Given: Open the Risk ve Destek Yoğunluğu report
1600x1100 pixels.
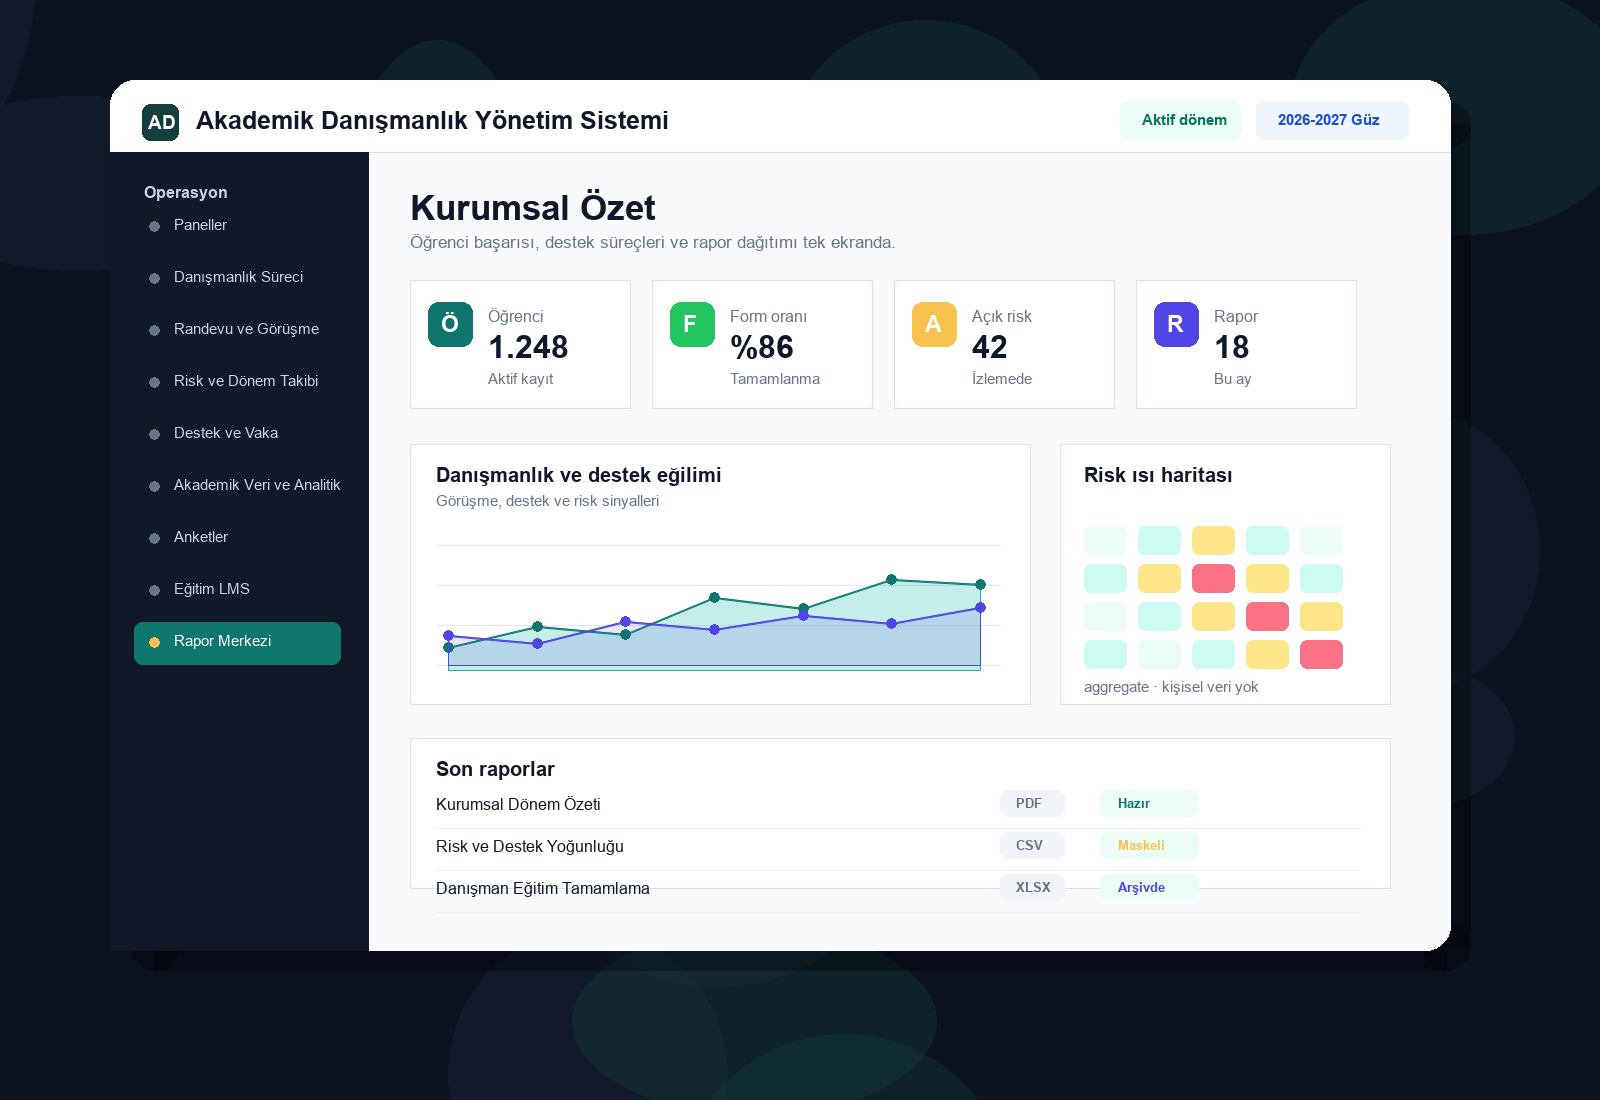Looking at the screenshot, I should pos(530,846).
